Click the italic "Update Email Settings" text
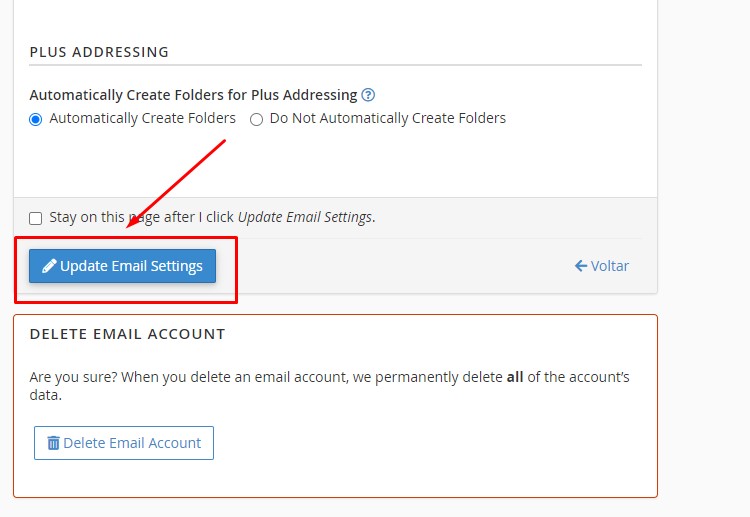Screen dimensions: 750x517 (304, 217)
